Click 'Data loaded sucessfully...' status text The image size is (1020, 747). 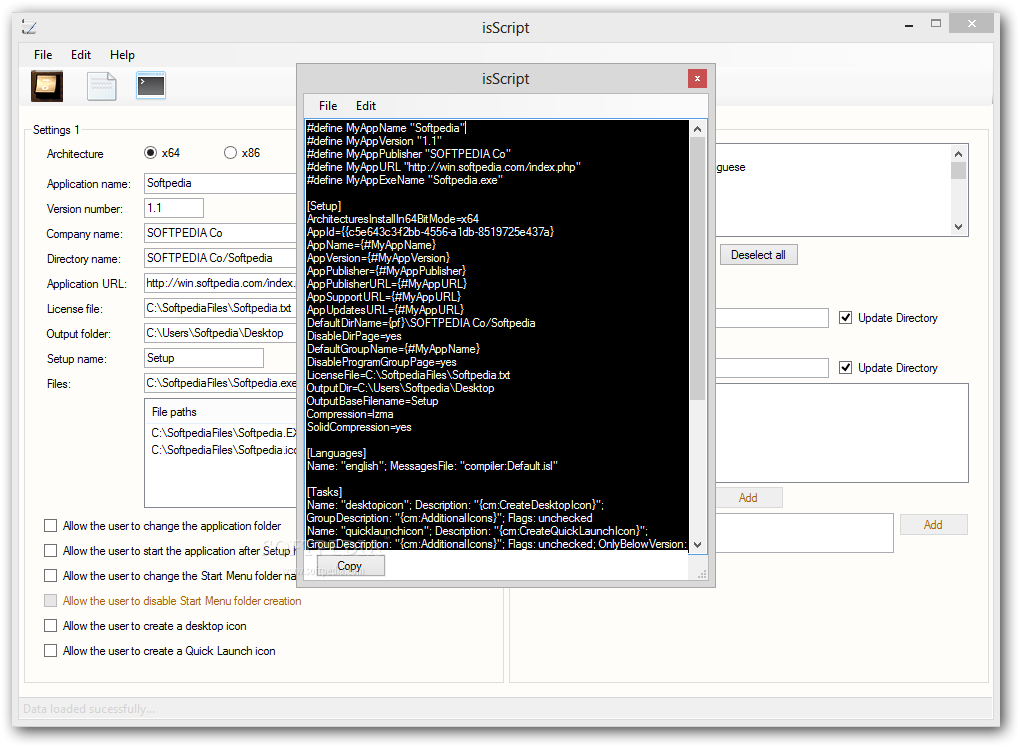tap(89, 709)
